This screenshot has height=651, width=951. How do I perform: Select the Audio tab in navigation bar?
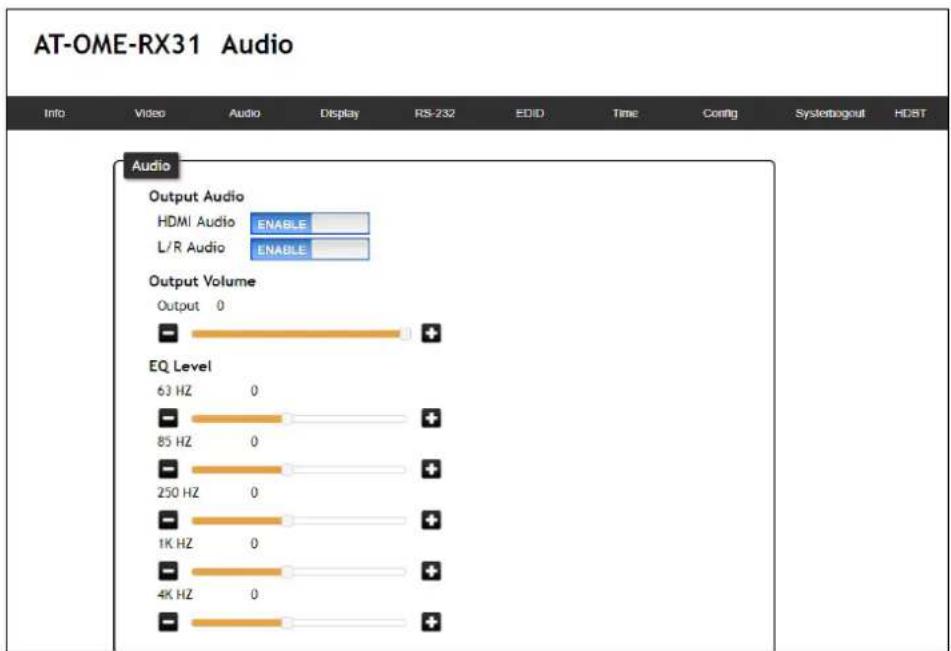pos(244,113)
